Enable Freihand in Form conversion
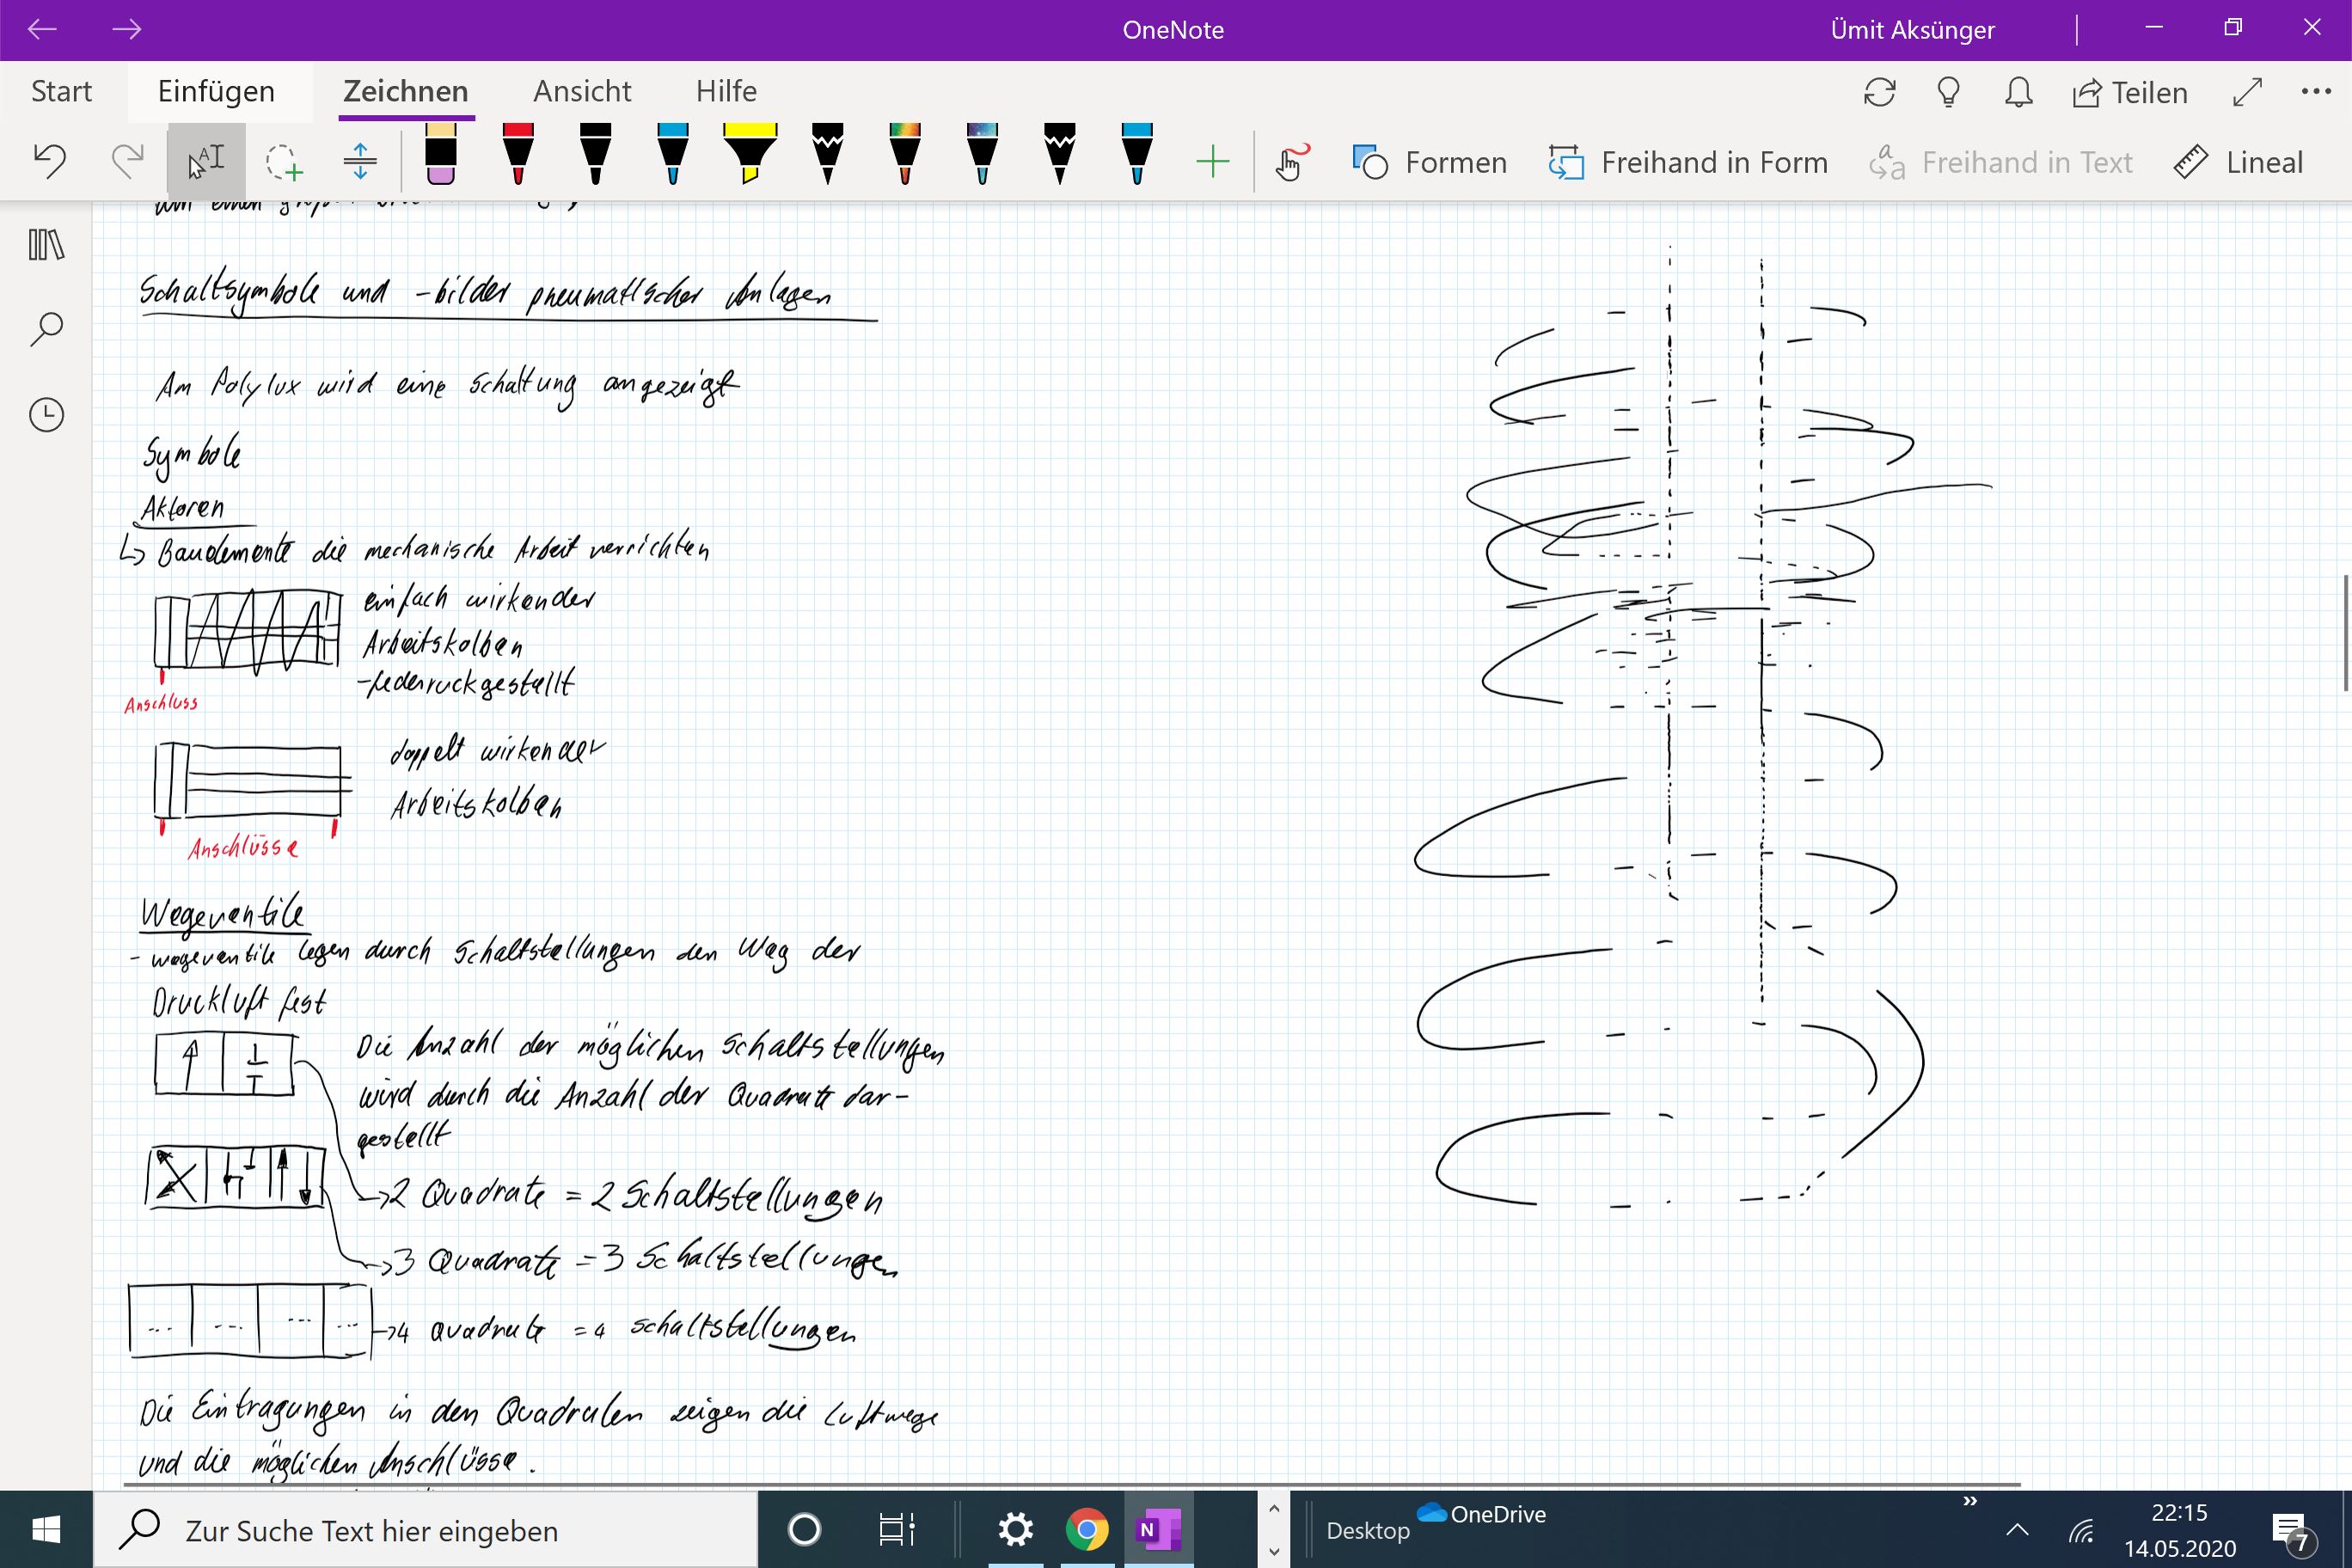This screenshot has width=2352, height=1568. coord(1687,162)
